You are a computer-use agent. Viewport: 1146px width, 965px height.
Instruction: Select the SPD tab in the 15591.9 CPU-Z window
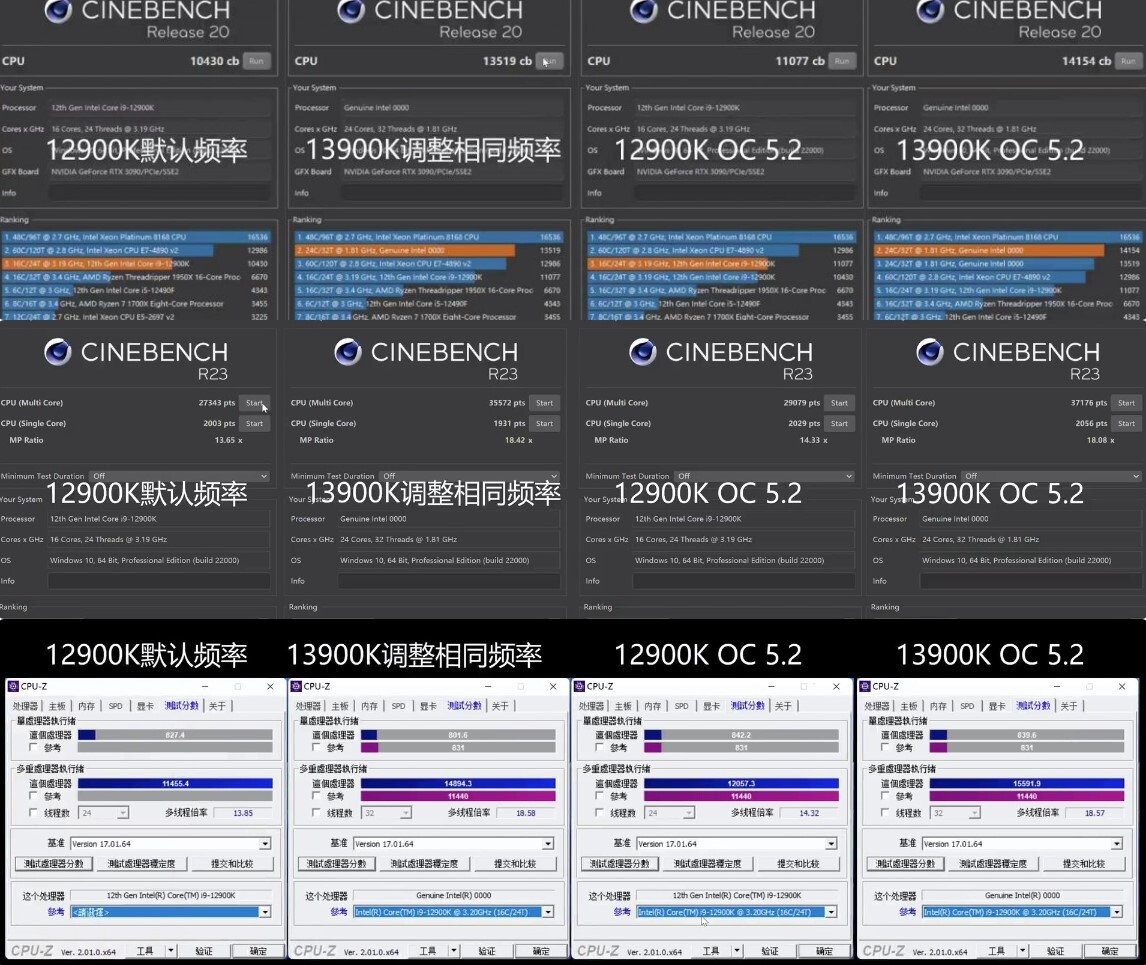967,706
